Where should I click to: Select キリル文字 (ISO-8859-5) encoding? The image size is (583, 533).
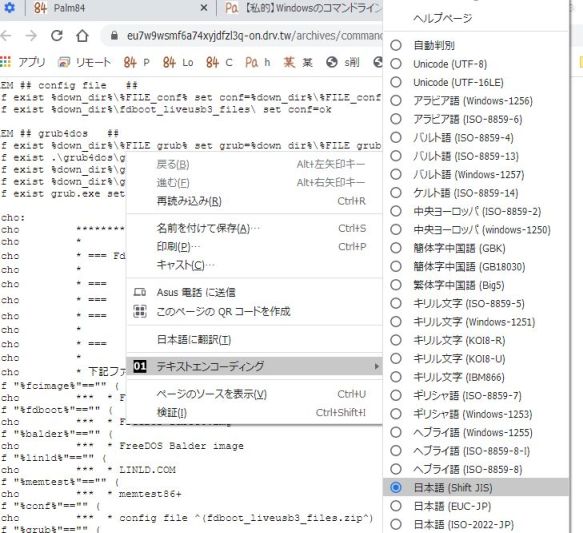(x=476, y=303)
